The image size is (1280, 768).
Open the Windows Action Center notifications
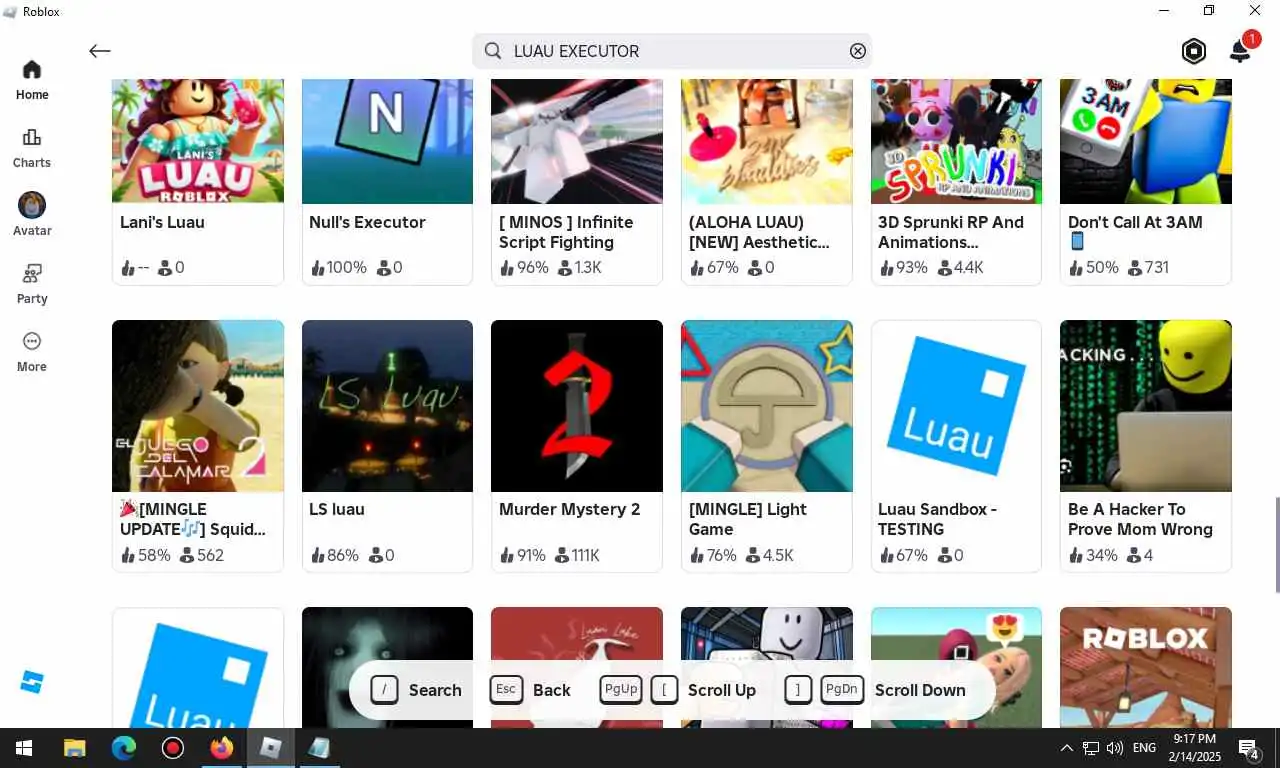[x=1249, y=748]
